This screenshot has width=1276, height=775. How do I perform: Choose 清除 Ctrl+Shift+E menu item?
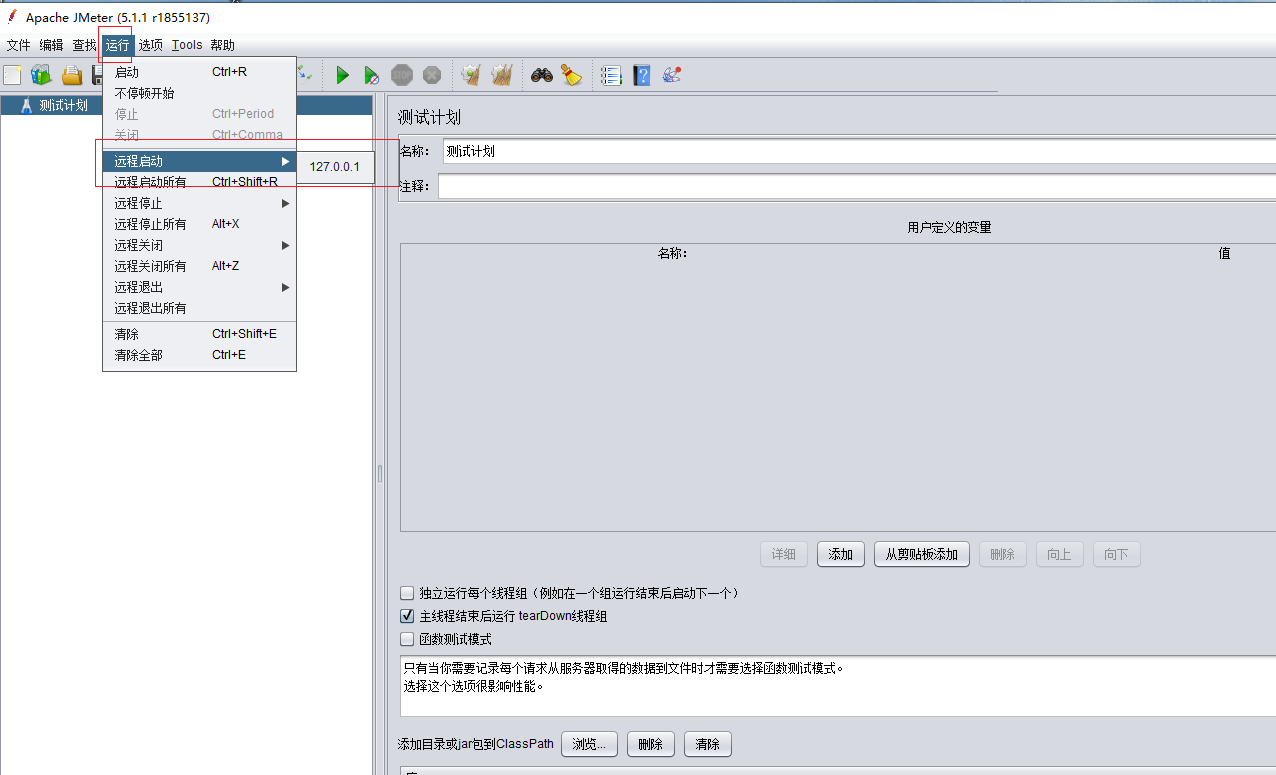pos(199,334)
